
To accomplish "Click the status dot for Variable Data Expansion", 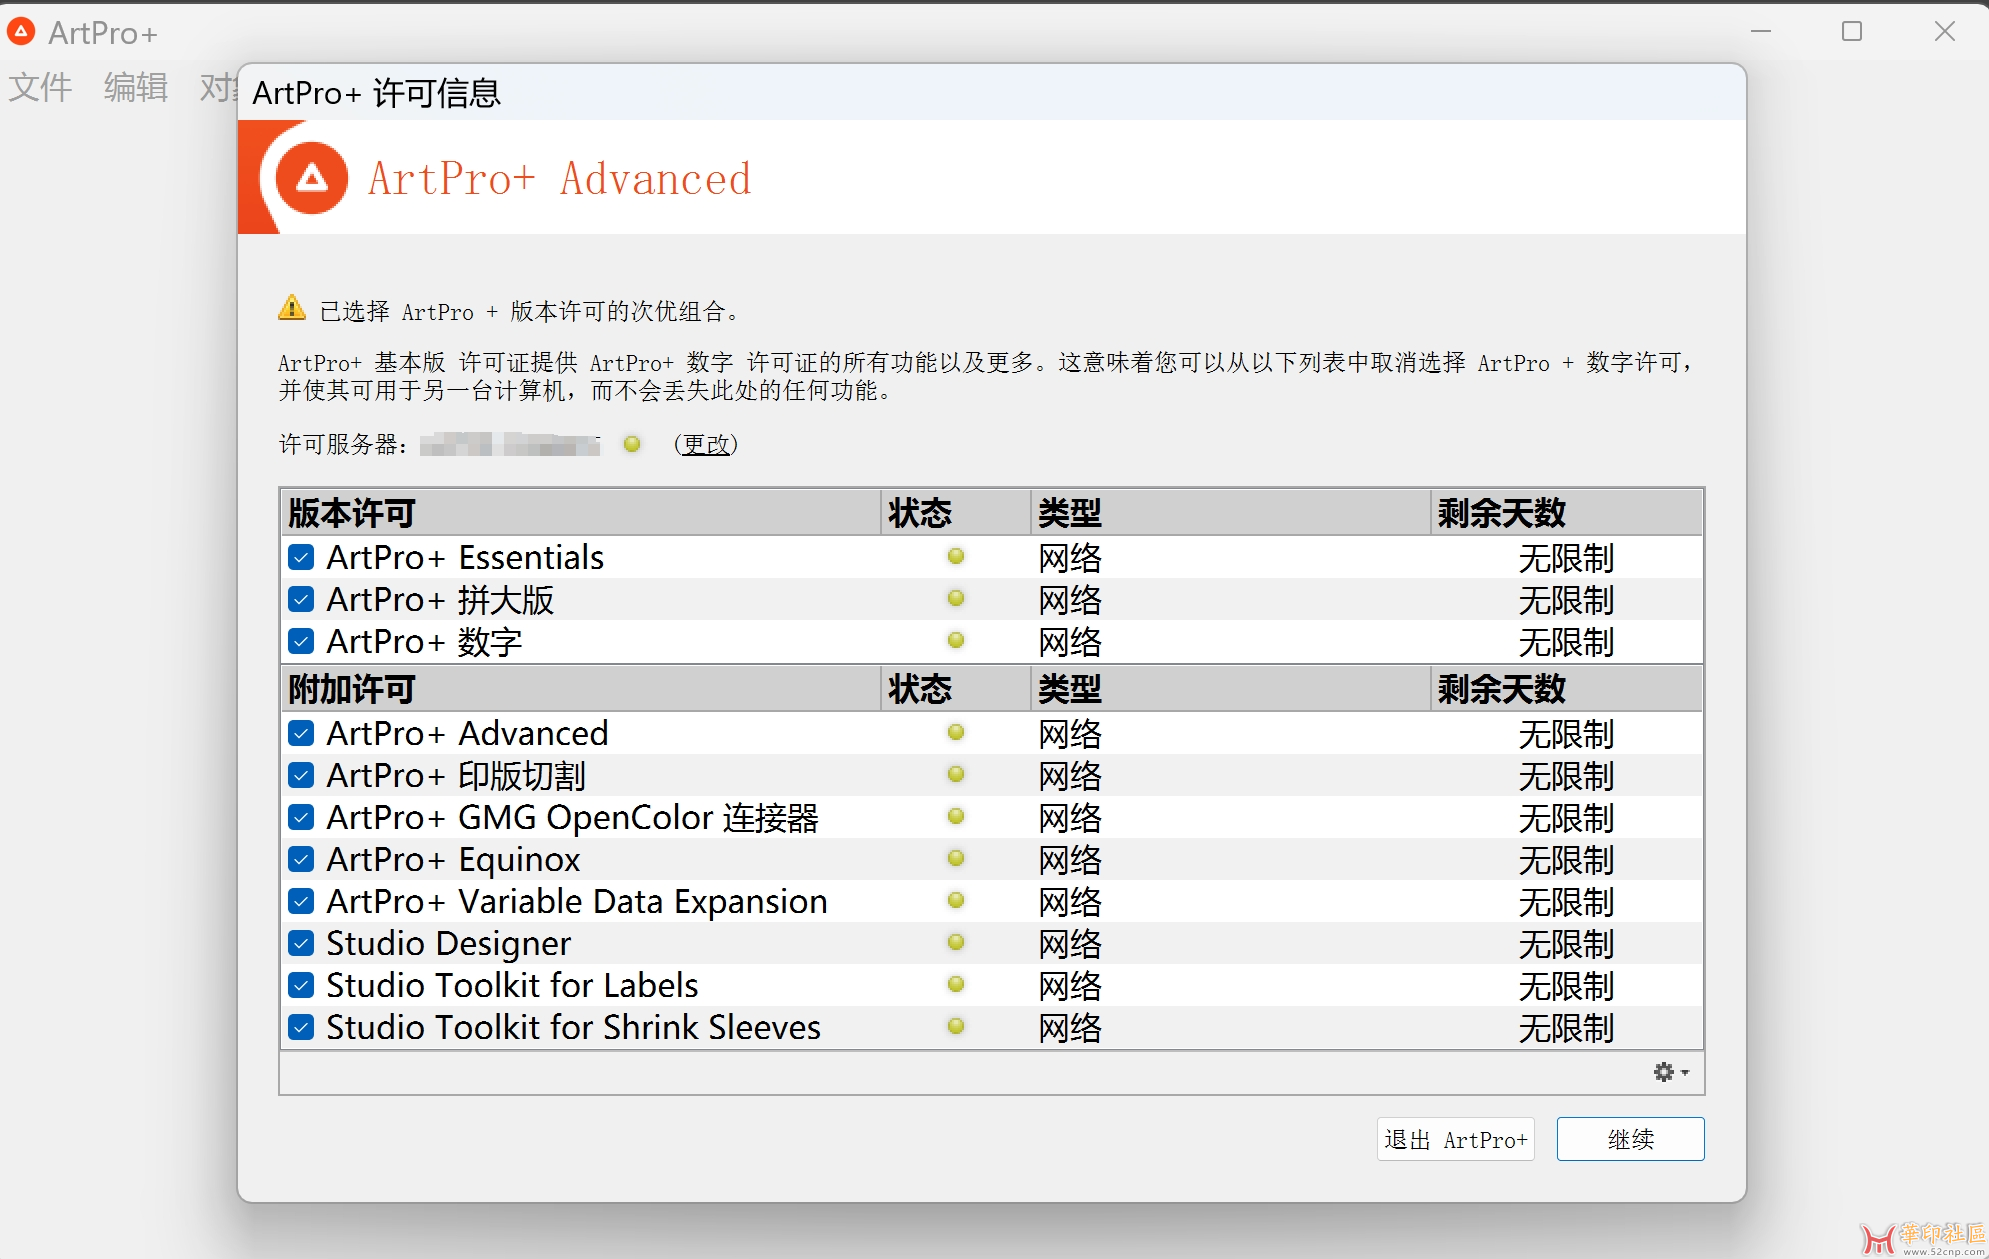I will pos(956,900).
